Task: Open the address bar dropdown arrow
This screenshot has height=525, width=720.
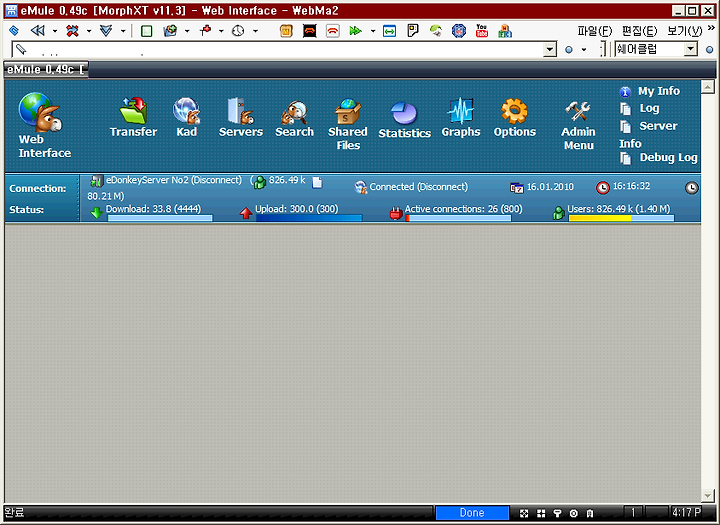Action: 550,49
